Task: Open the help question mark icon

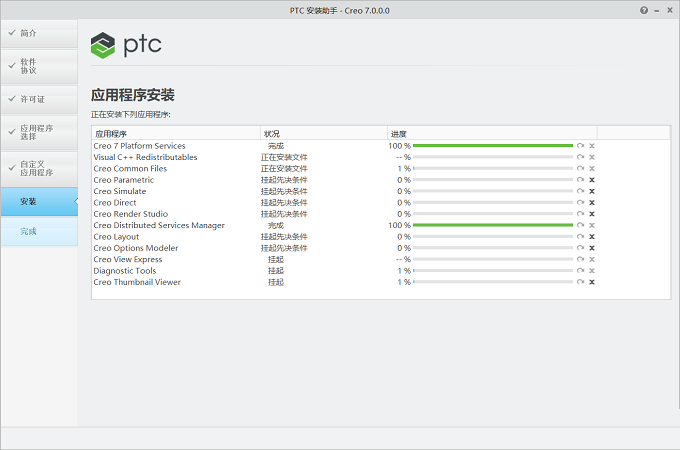Action: pyautogui.click(x=644, y=10)
